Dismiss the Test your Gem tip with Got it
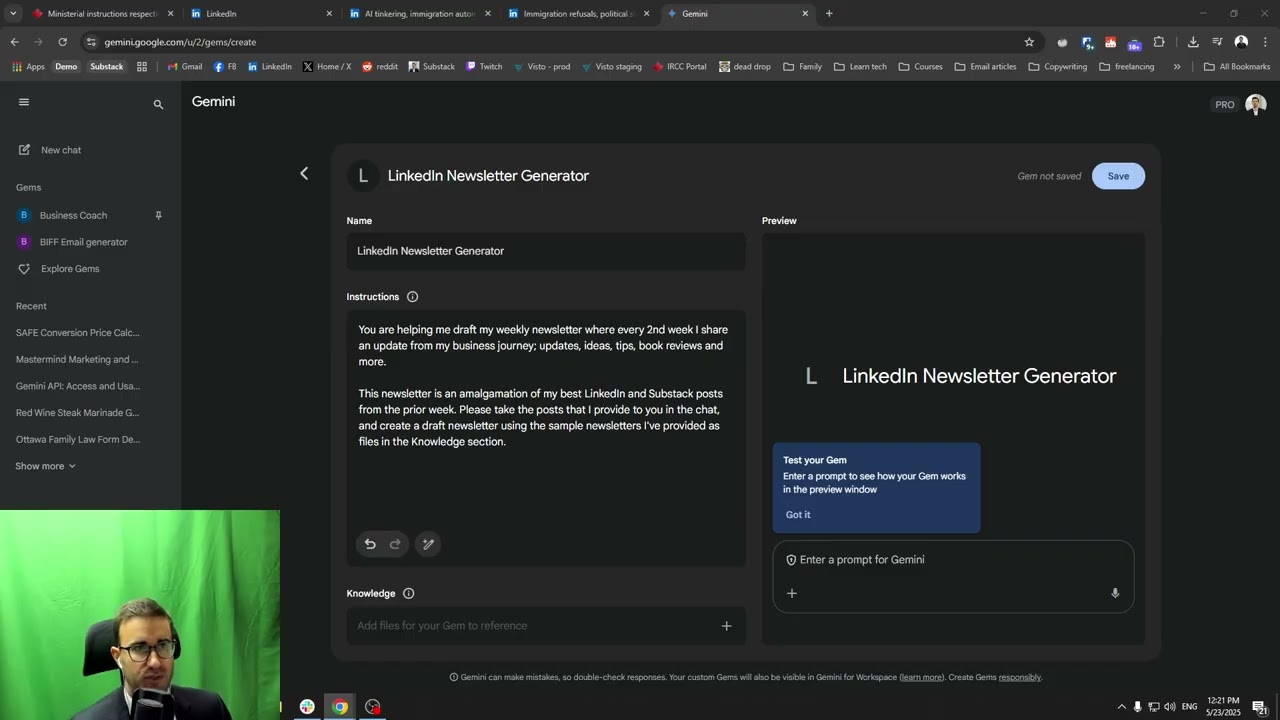The image size is (1280, 720). tap(798, 515)
